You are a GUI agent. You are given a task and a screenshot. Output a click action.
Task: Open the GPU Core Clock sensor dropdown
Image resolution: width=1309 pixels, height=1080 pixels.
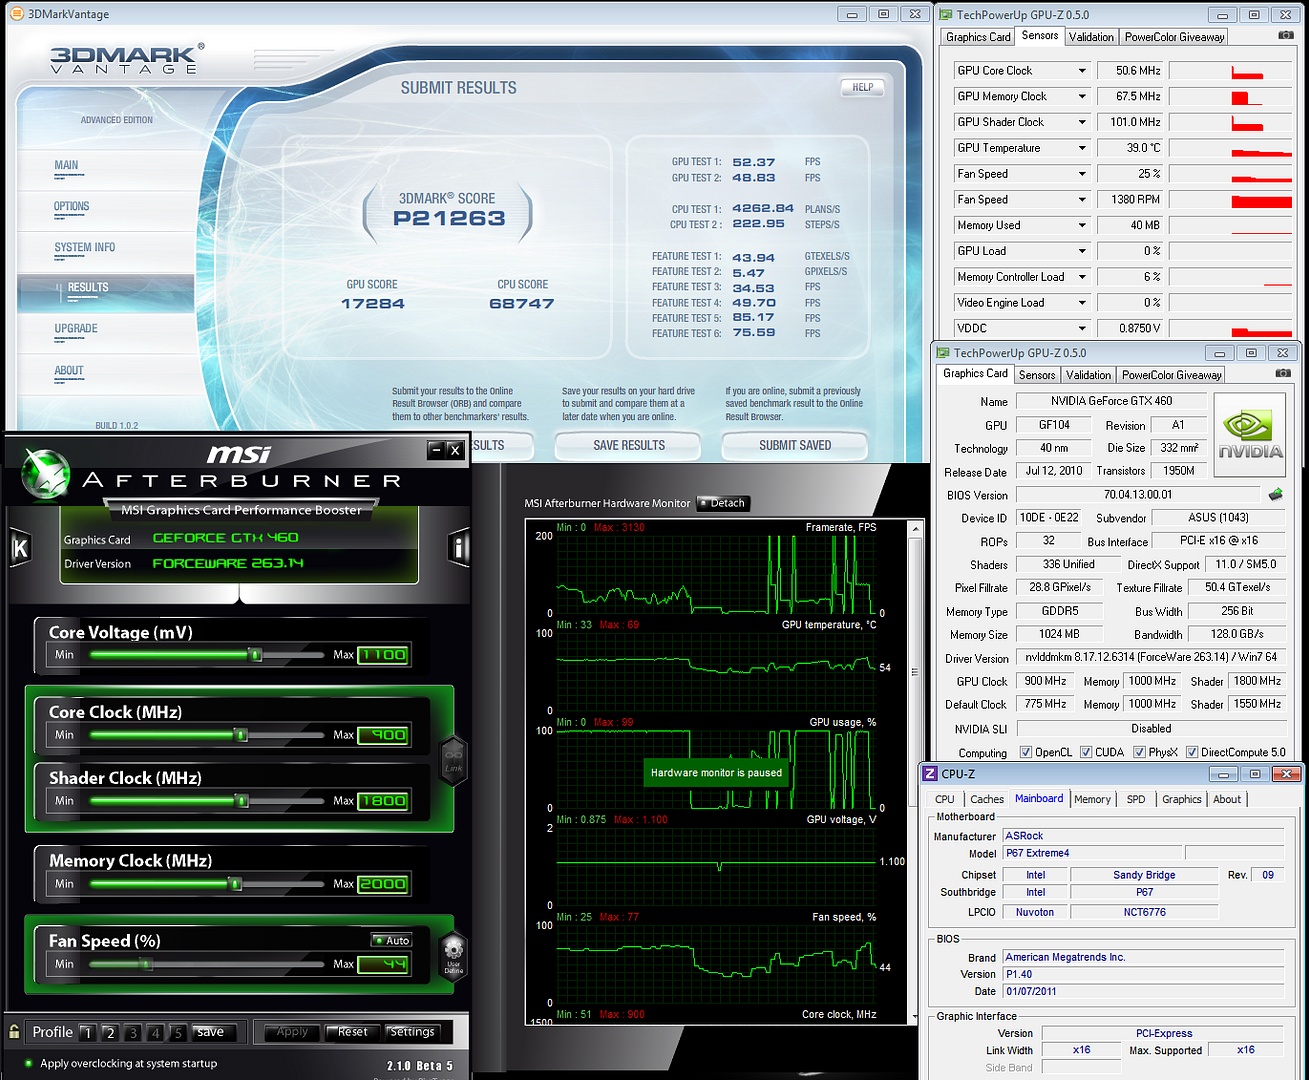pyautogui.click(x=1082, y=71)
